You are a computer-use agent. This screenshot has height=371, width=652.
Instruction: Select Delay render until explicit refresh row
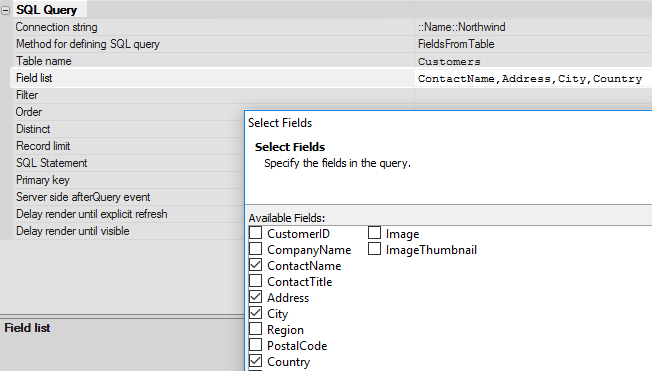click(x=128, y=214)
